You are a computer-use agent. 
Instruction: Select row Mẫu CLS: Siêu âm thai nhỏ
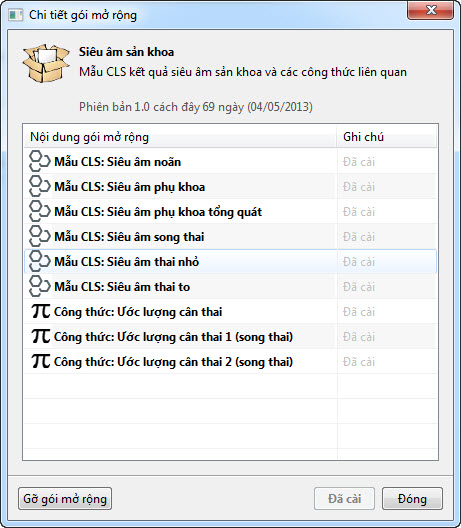(x=230, y=262)
